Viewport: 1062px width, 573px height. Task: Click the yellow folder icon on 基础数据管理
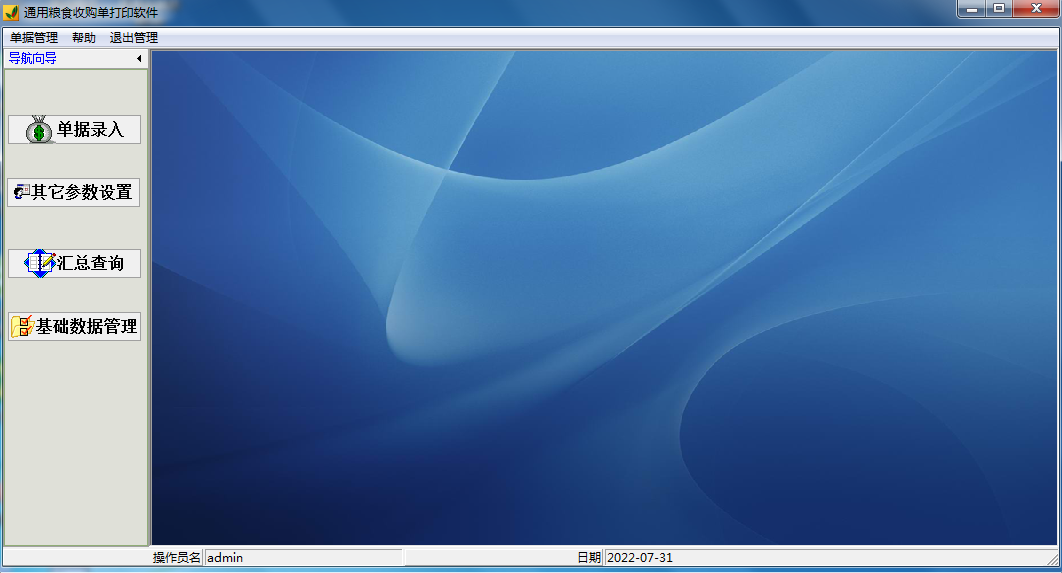coord(22,326)
